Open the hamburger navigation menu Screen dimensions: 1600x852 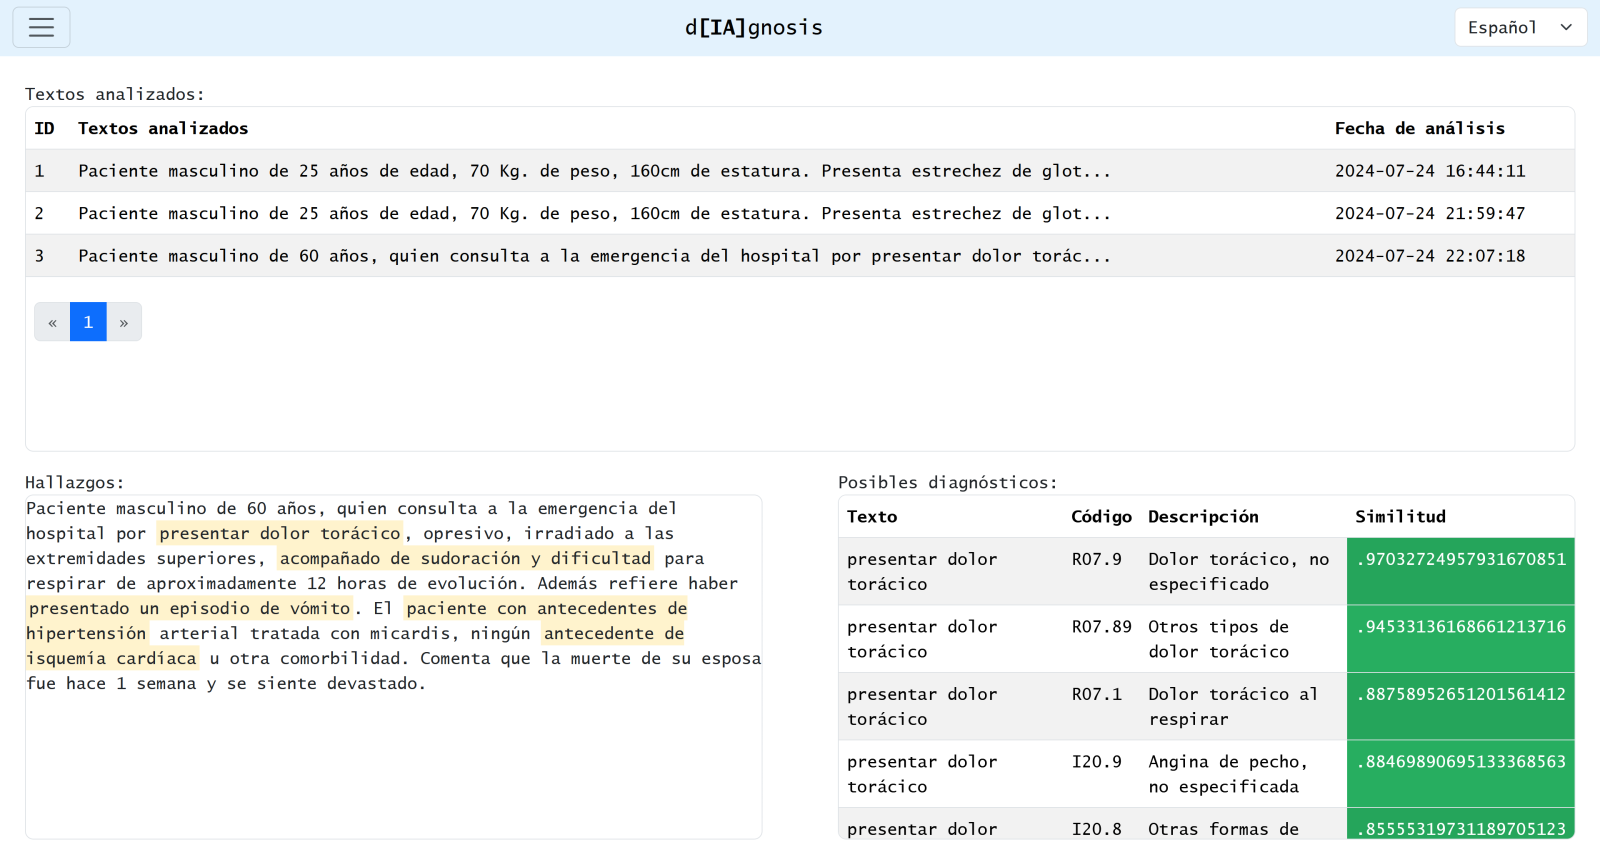(41, 28)
